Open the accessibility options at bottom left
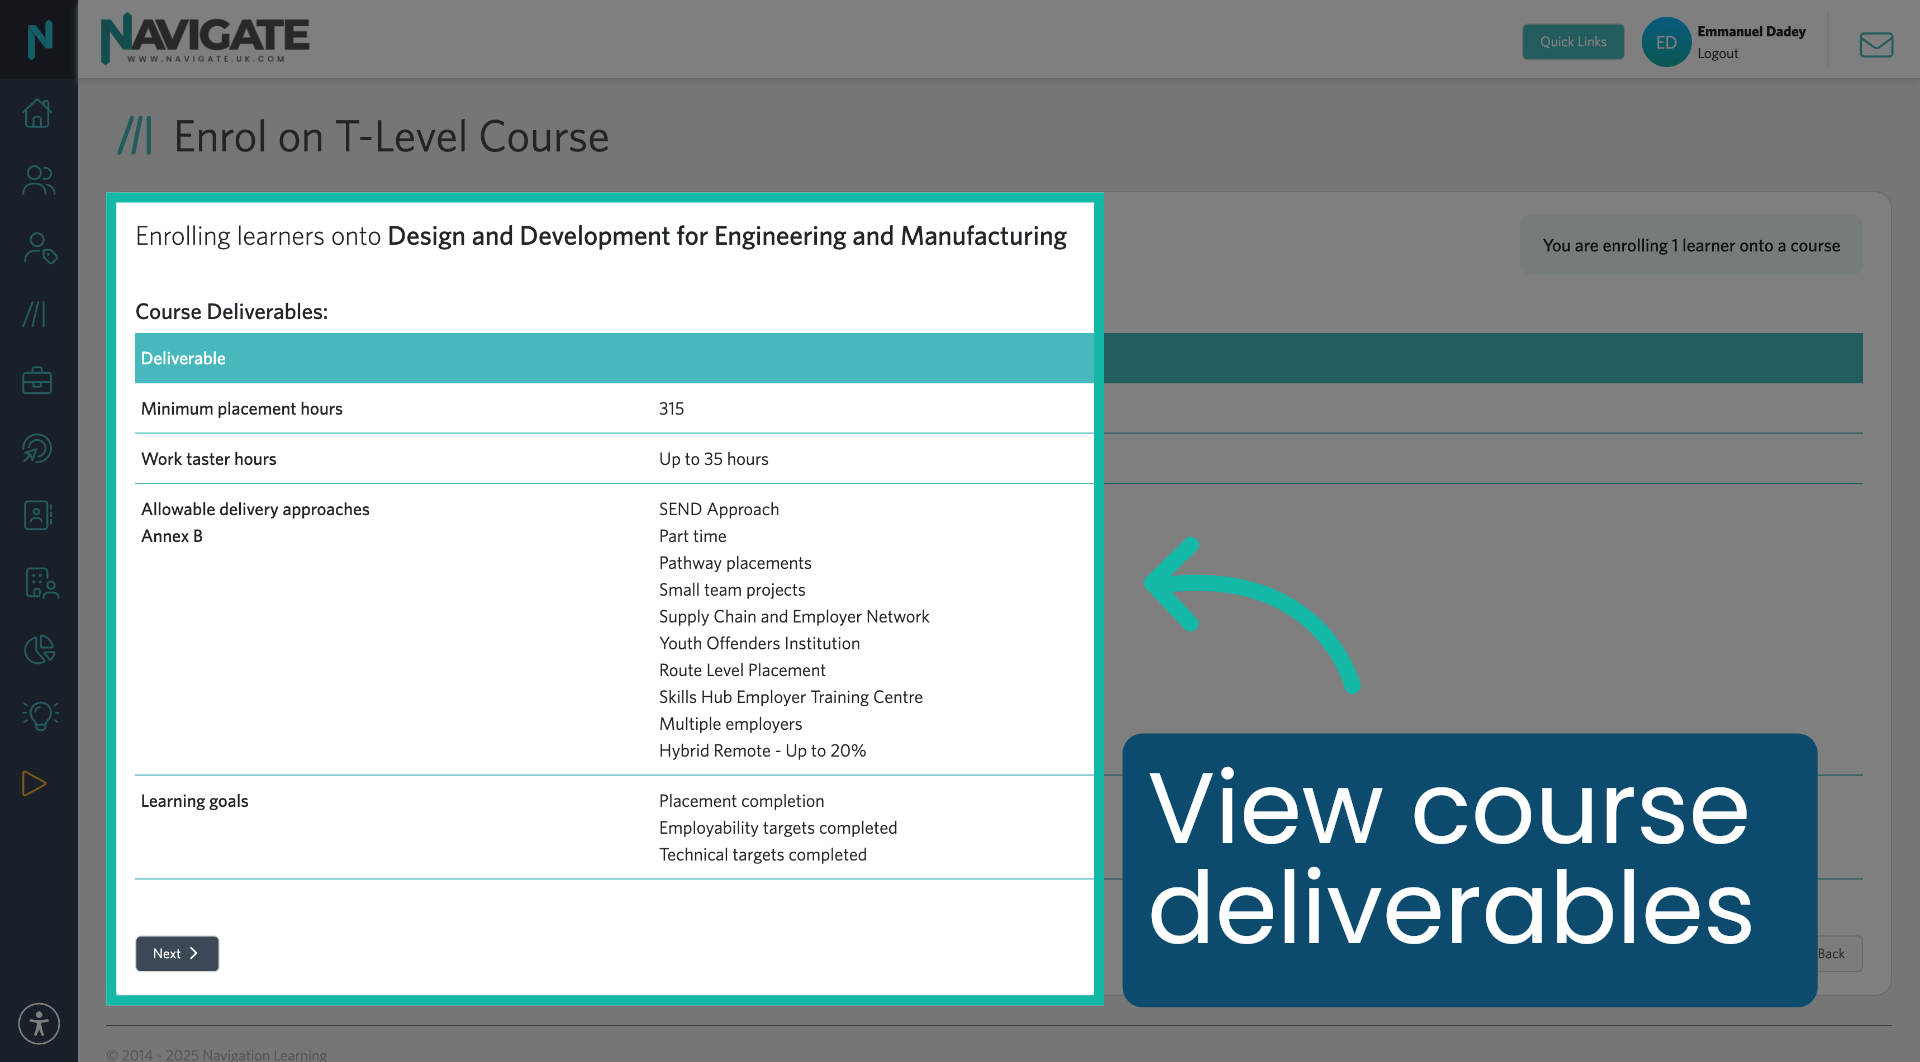Image resolution: width=1920 pixels, height=1062 pixels. [38, 1023]
